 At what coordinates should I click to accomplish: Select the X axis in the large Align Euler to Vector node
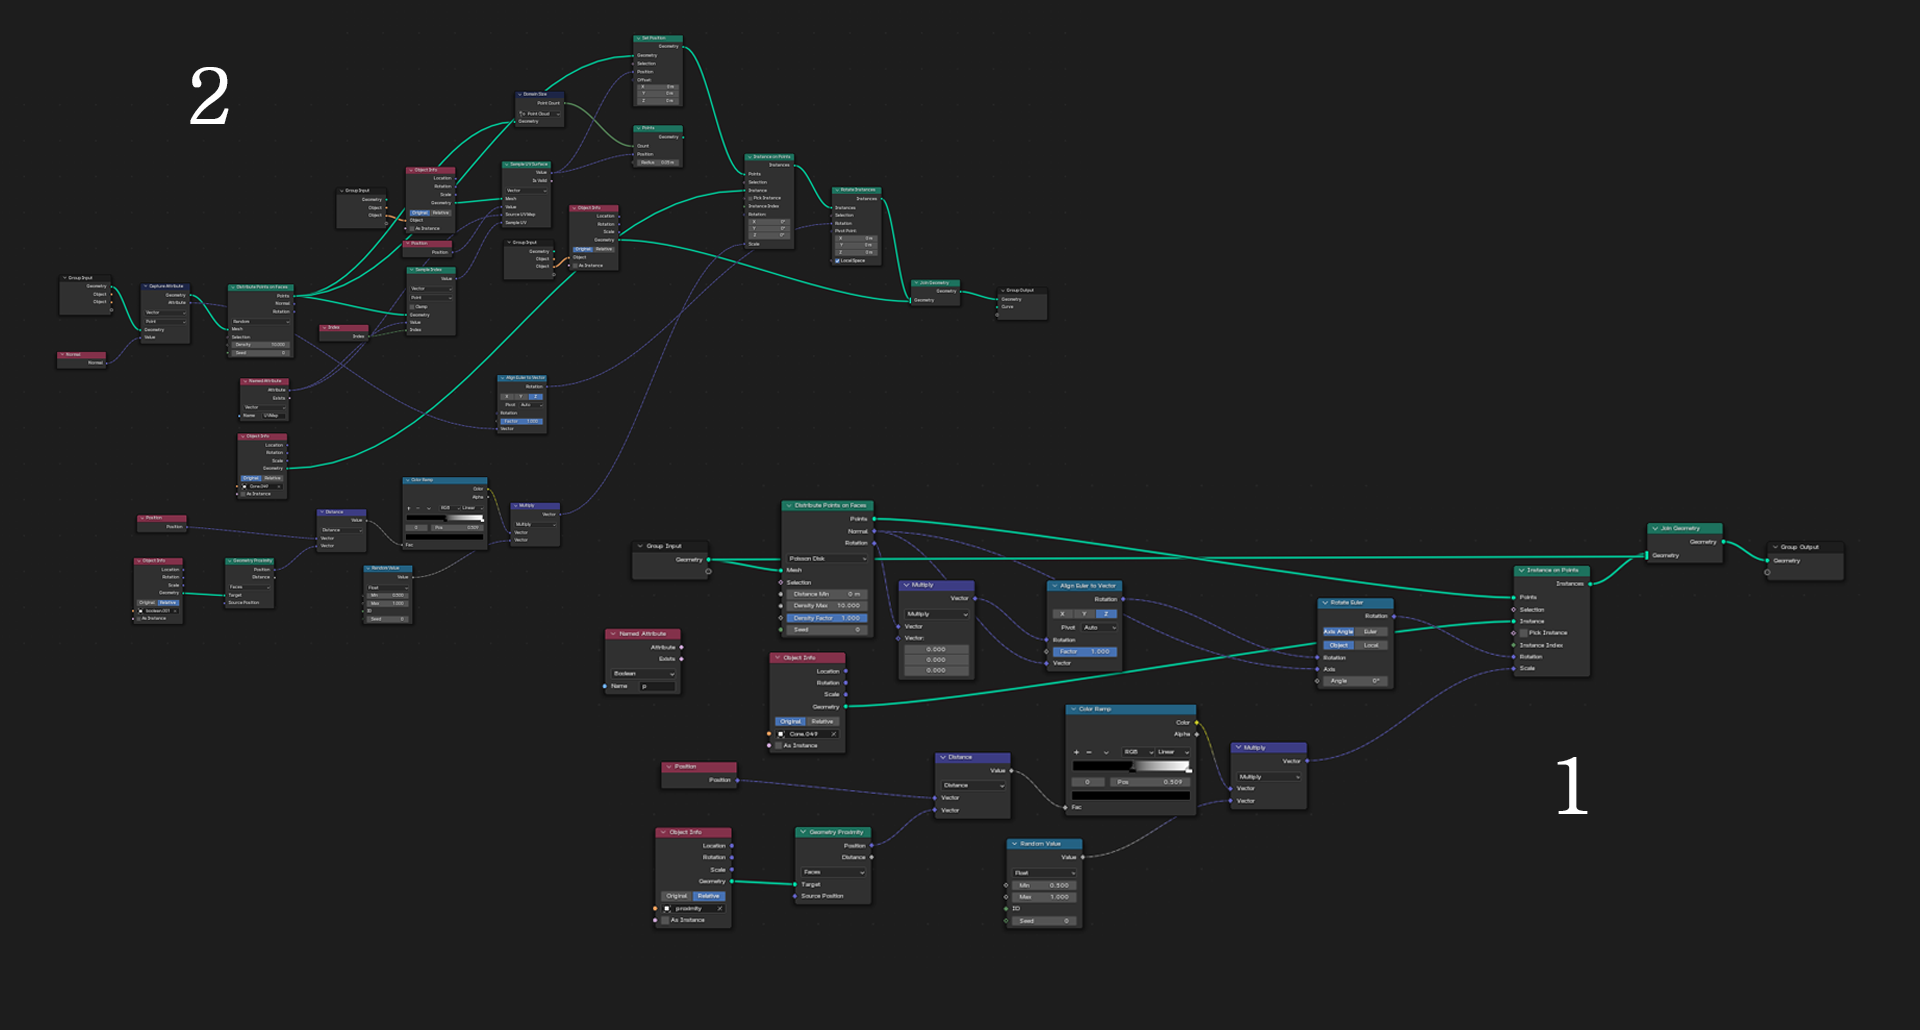point(1063,614)
